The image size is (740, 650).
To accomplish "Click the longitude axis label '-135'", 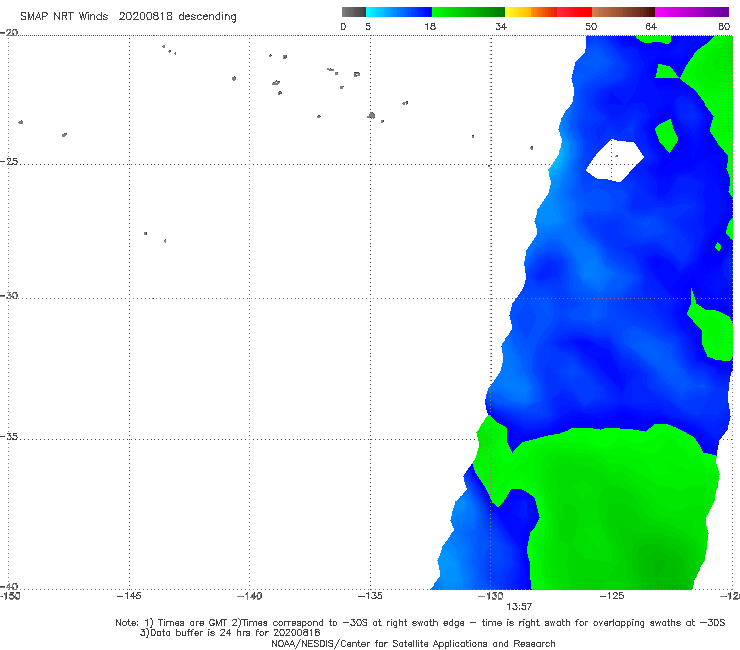I will point(370,596).
